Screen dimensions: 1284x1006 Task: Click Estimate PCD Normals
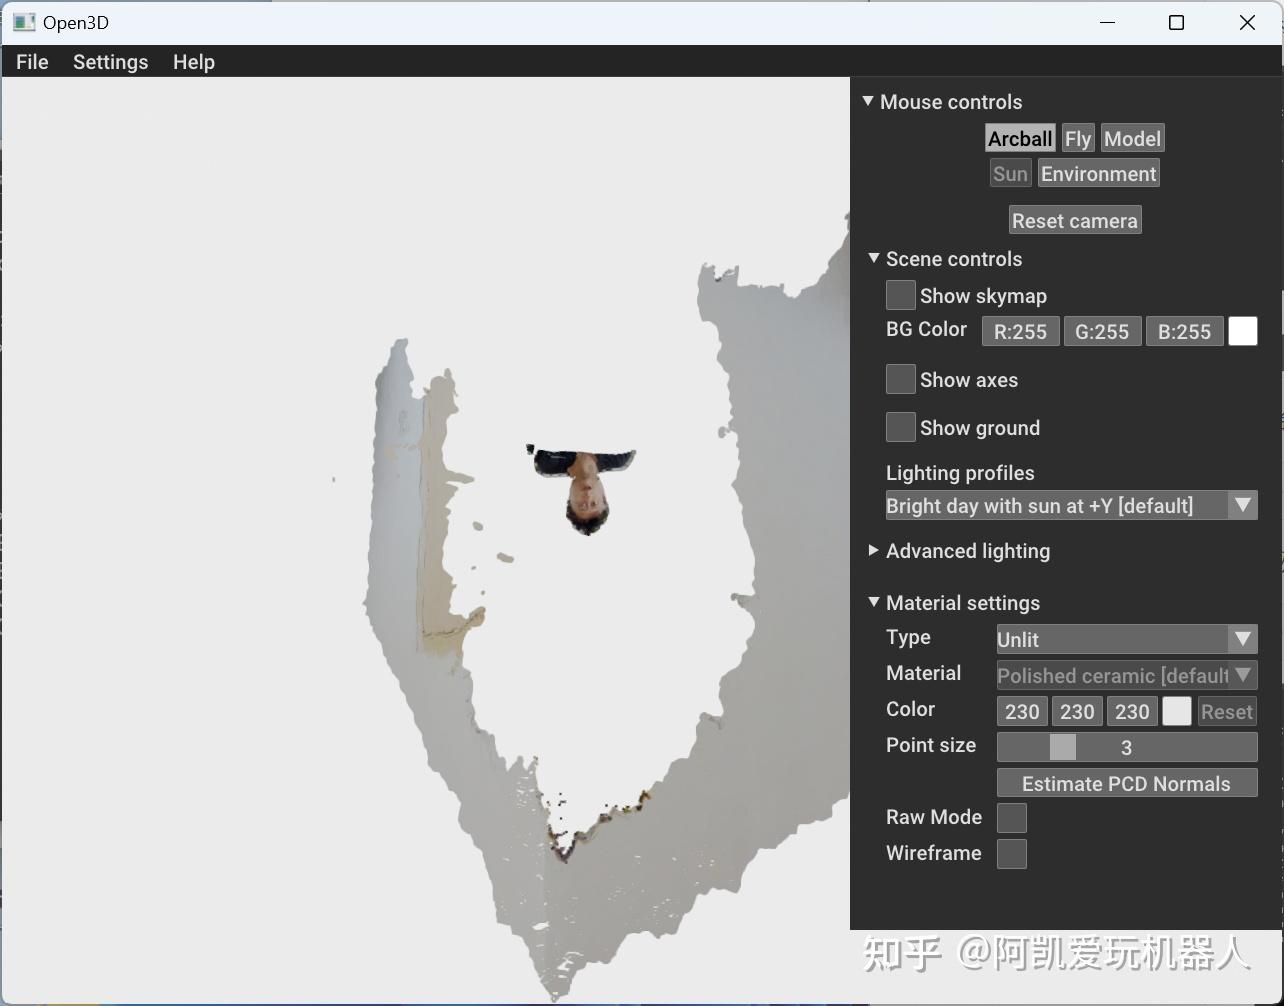[1126, 783]
